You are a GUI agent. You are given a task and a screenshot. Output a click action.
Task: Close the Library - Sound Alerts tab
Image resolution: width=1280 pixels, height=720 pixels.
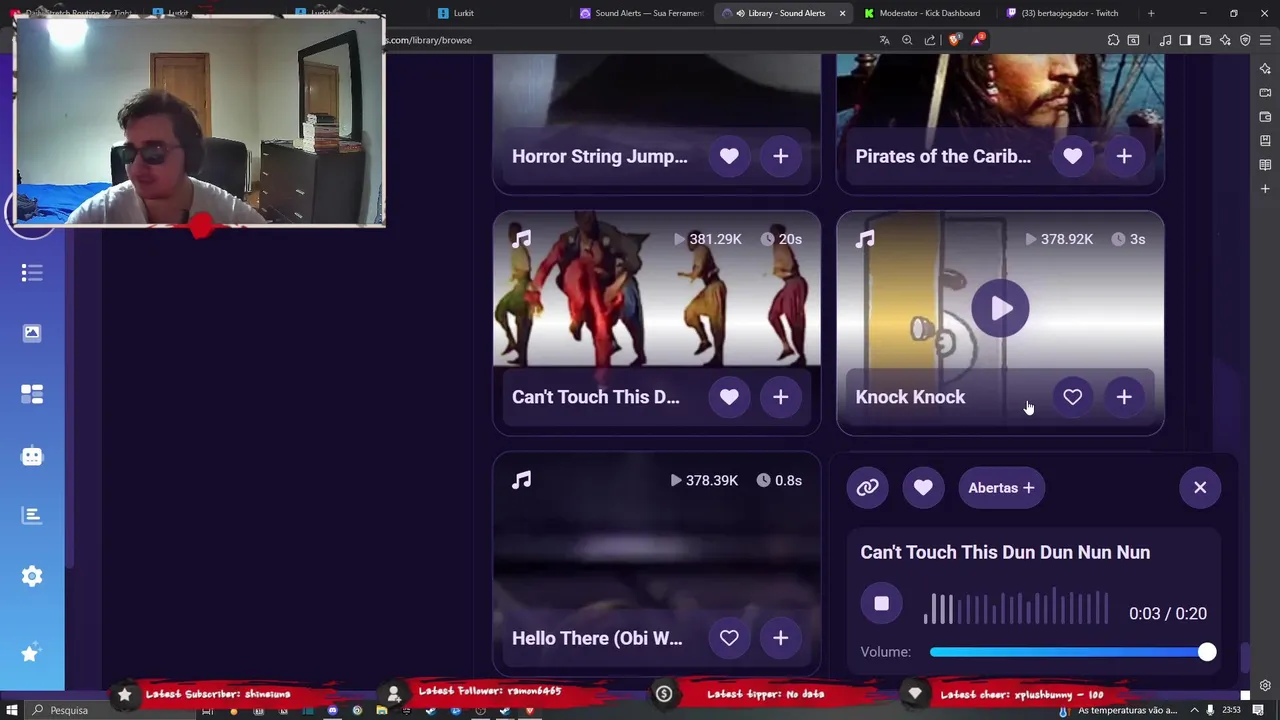click(x=842, y=13)
